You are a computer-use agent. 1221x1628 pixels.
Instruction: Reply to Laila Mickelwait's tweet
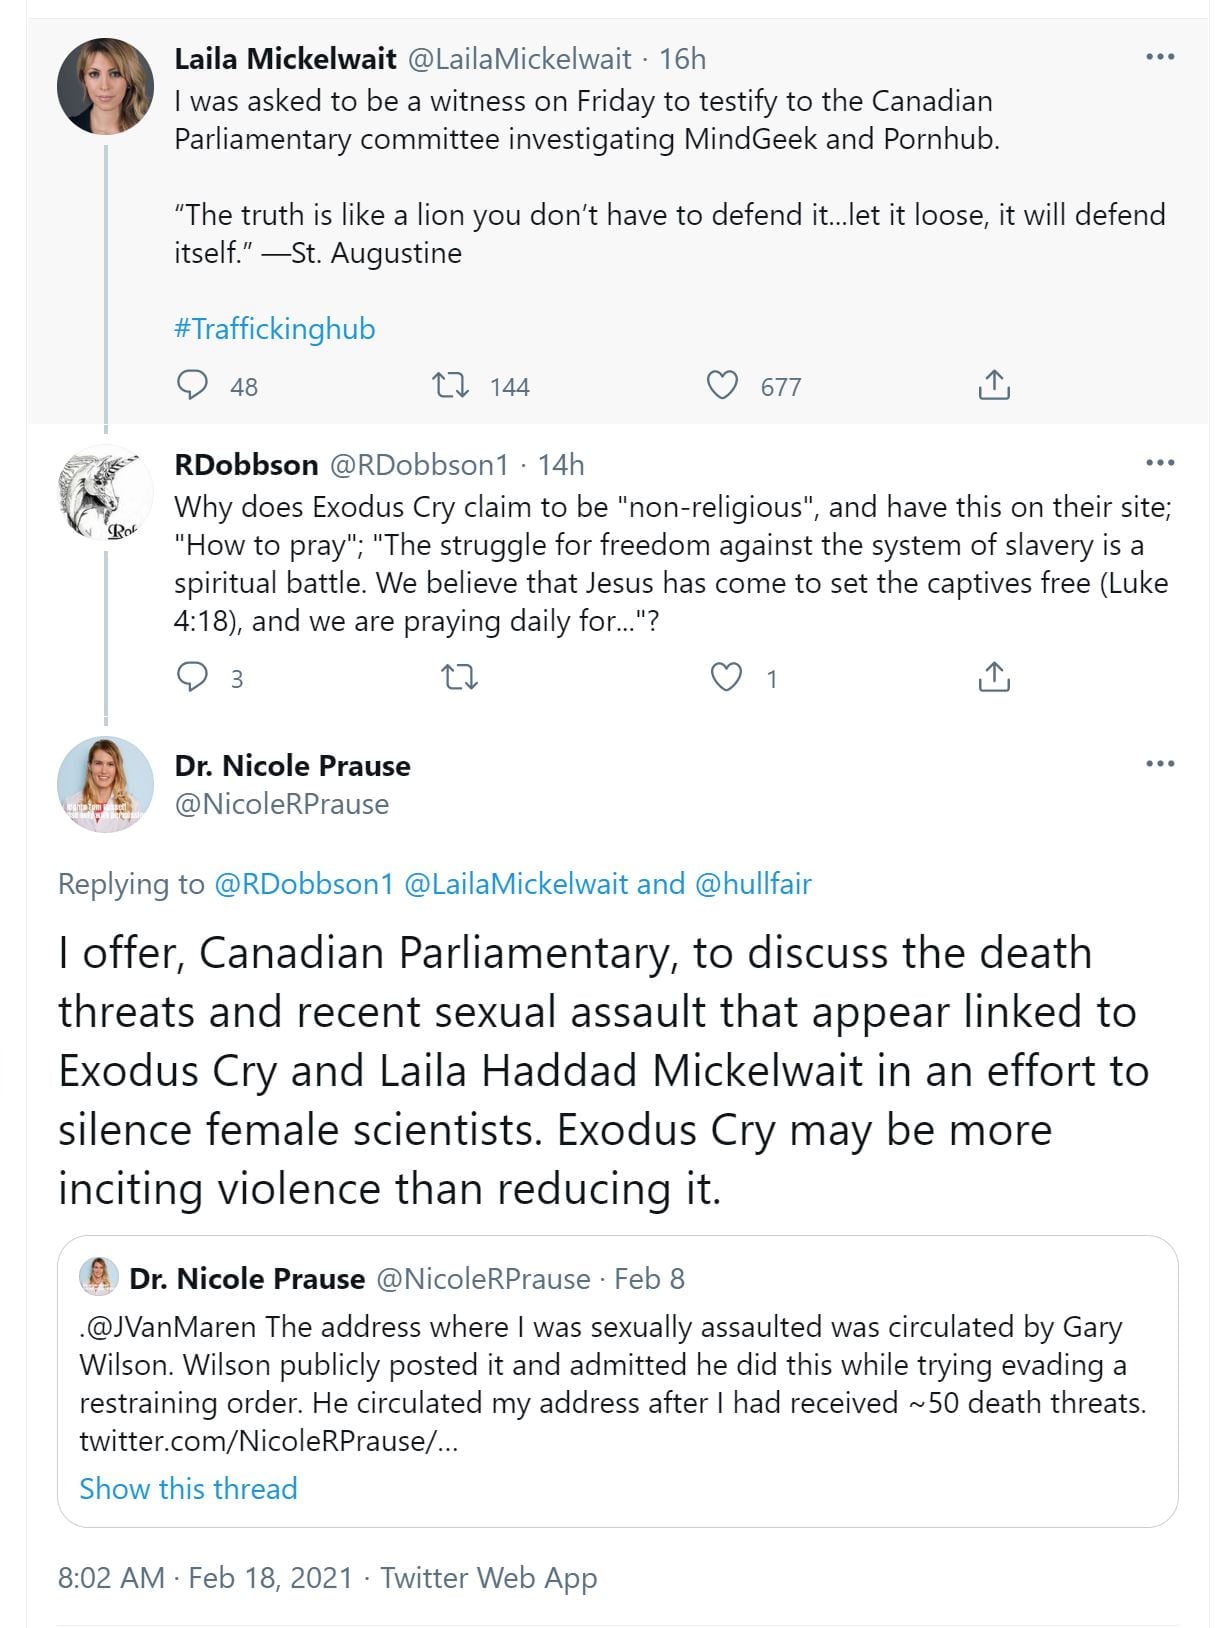tap(192, 385)
